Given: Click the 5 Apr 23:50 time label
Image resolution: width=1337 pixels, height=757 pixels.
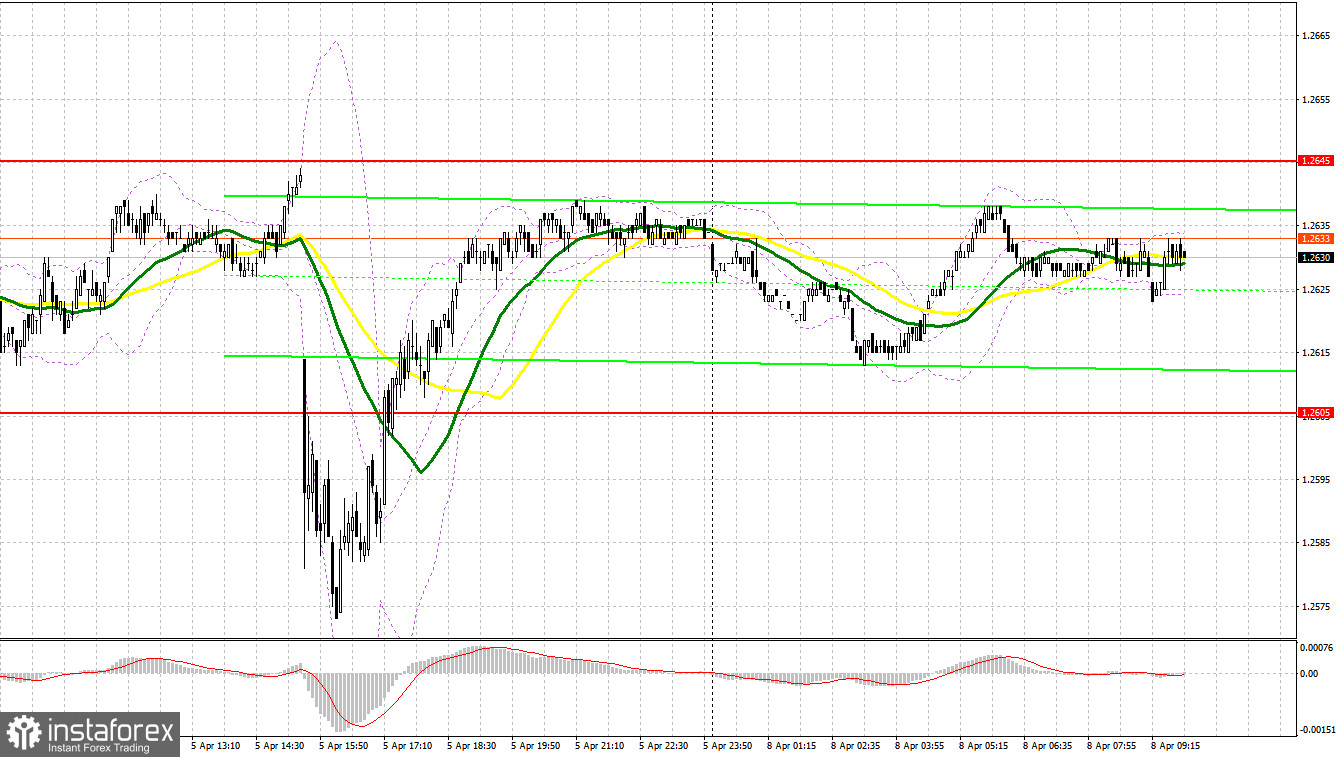Looking at the screenshot, I should tap(729, 745).
